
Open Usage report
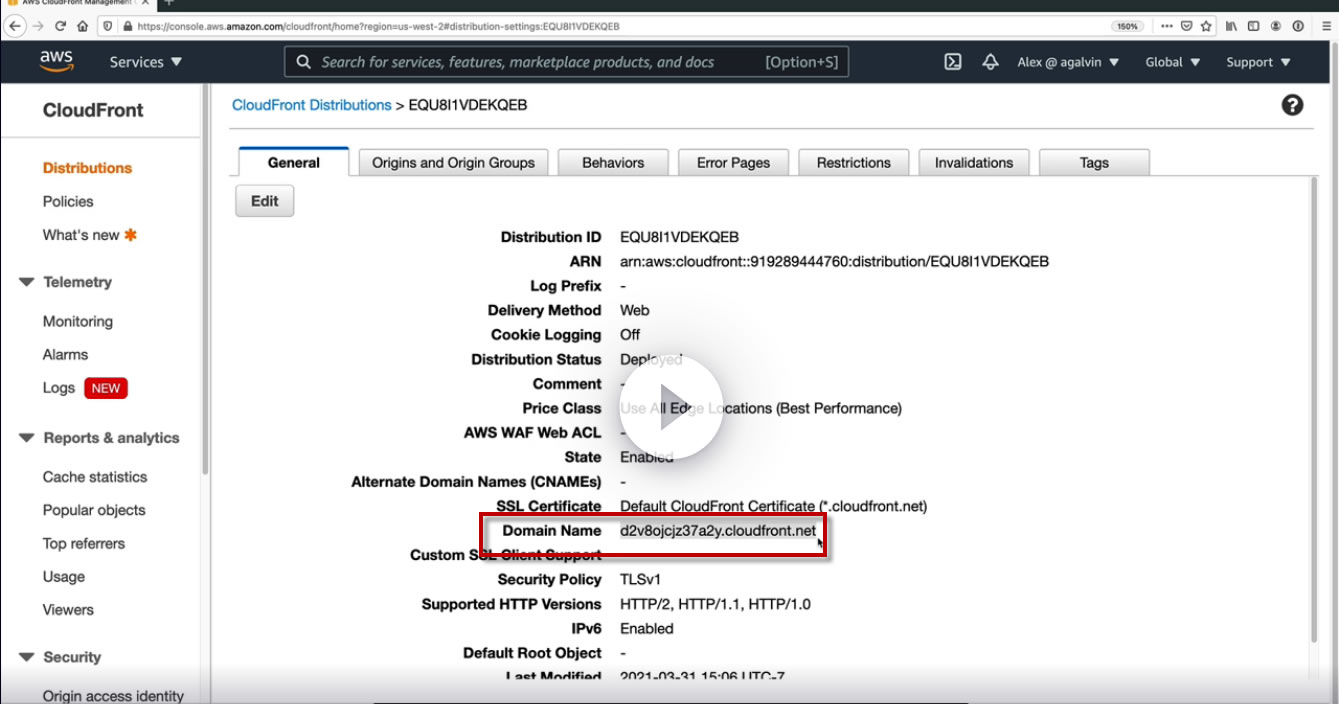(x=64, y=576)
